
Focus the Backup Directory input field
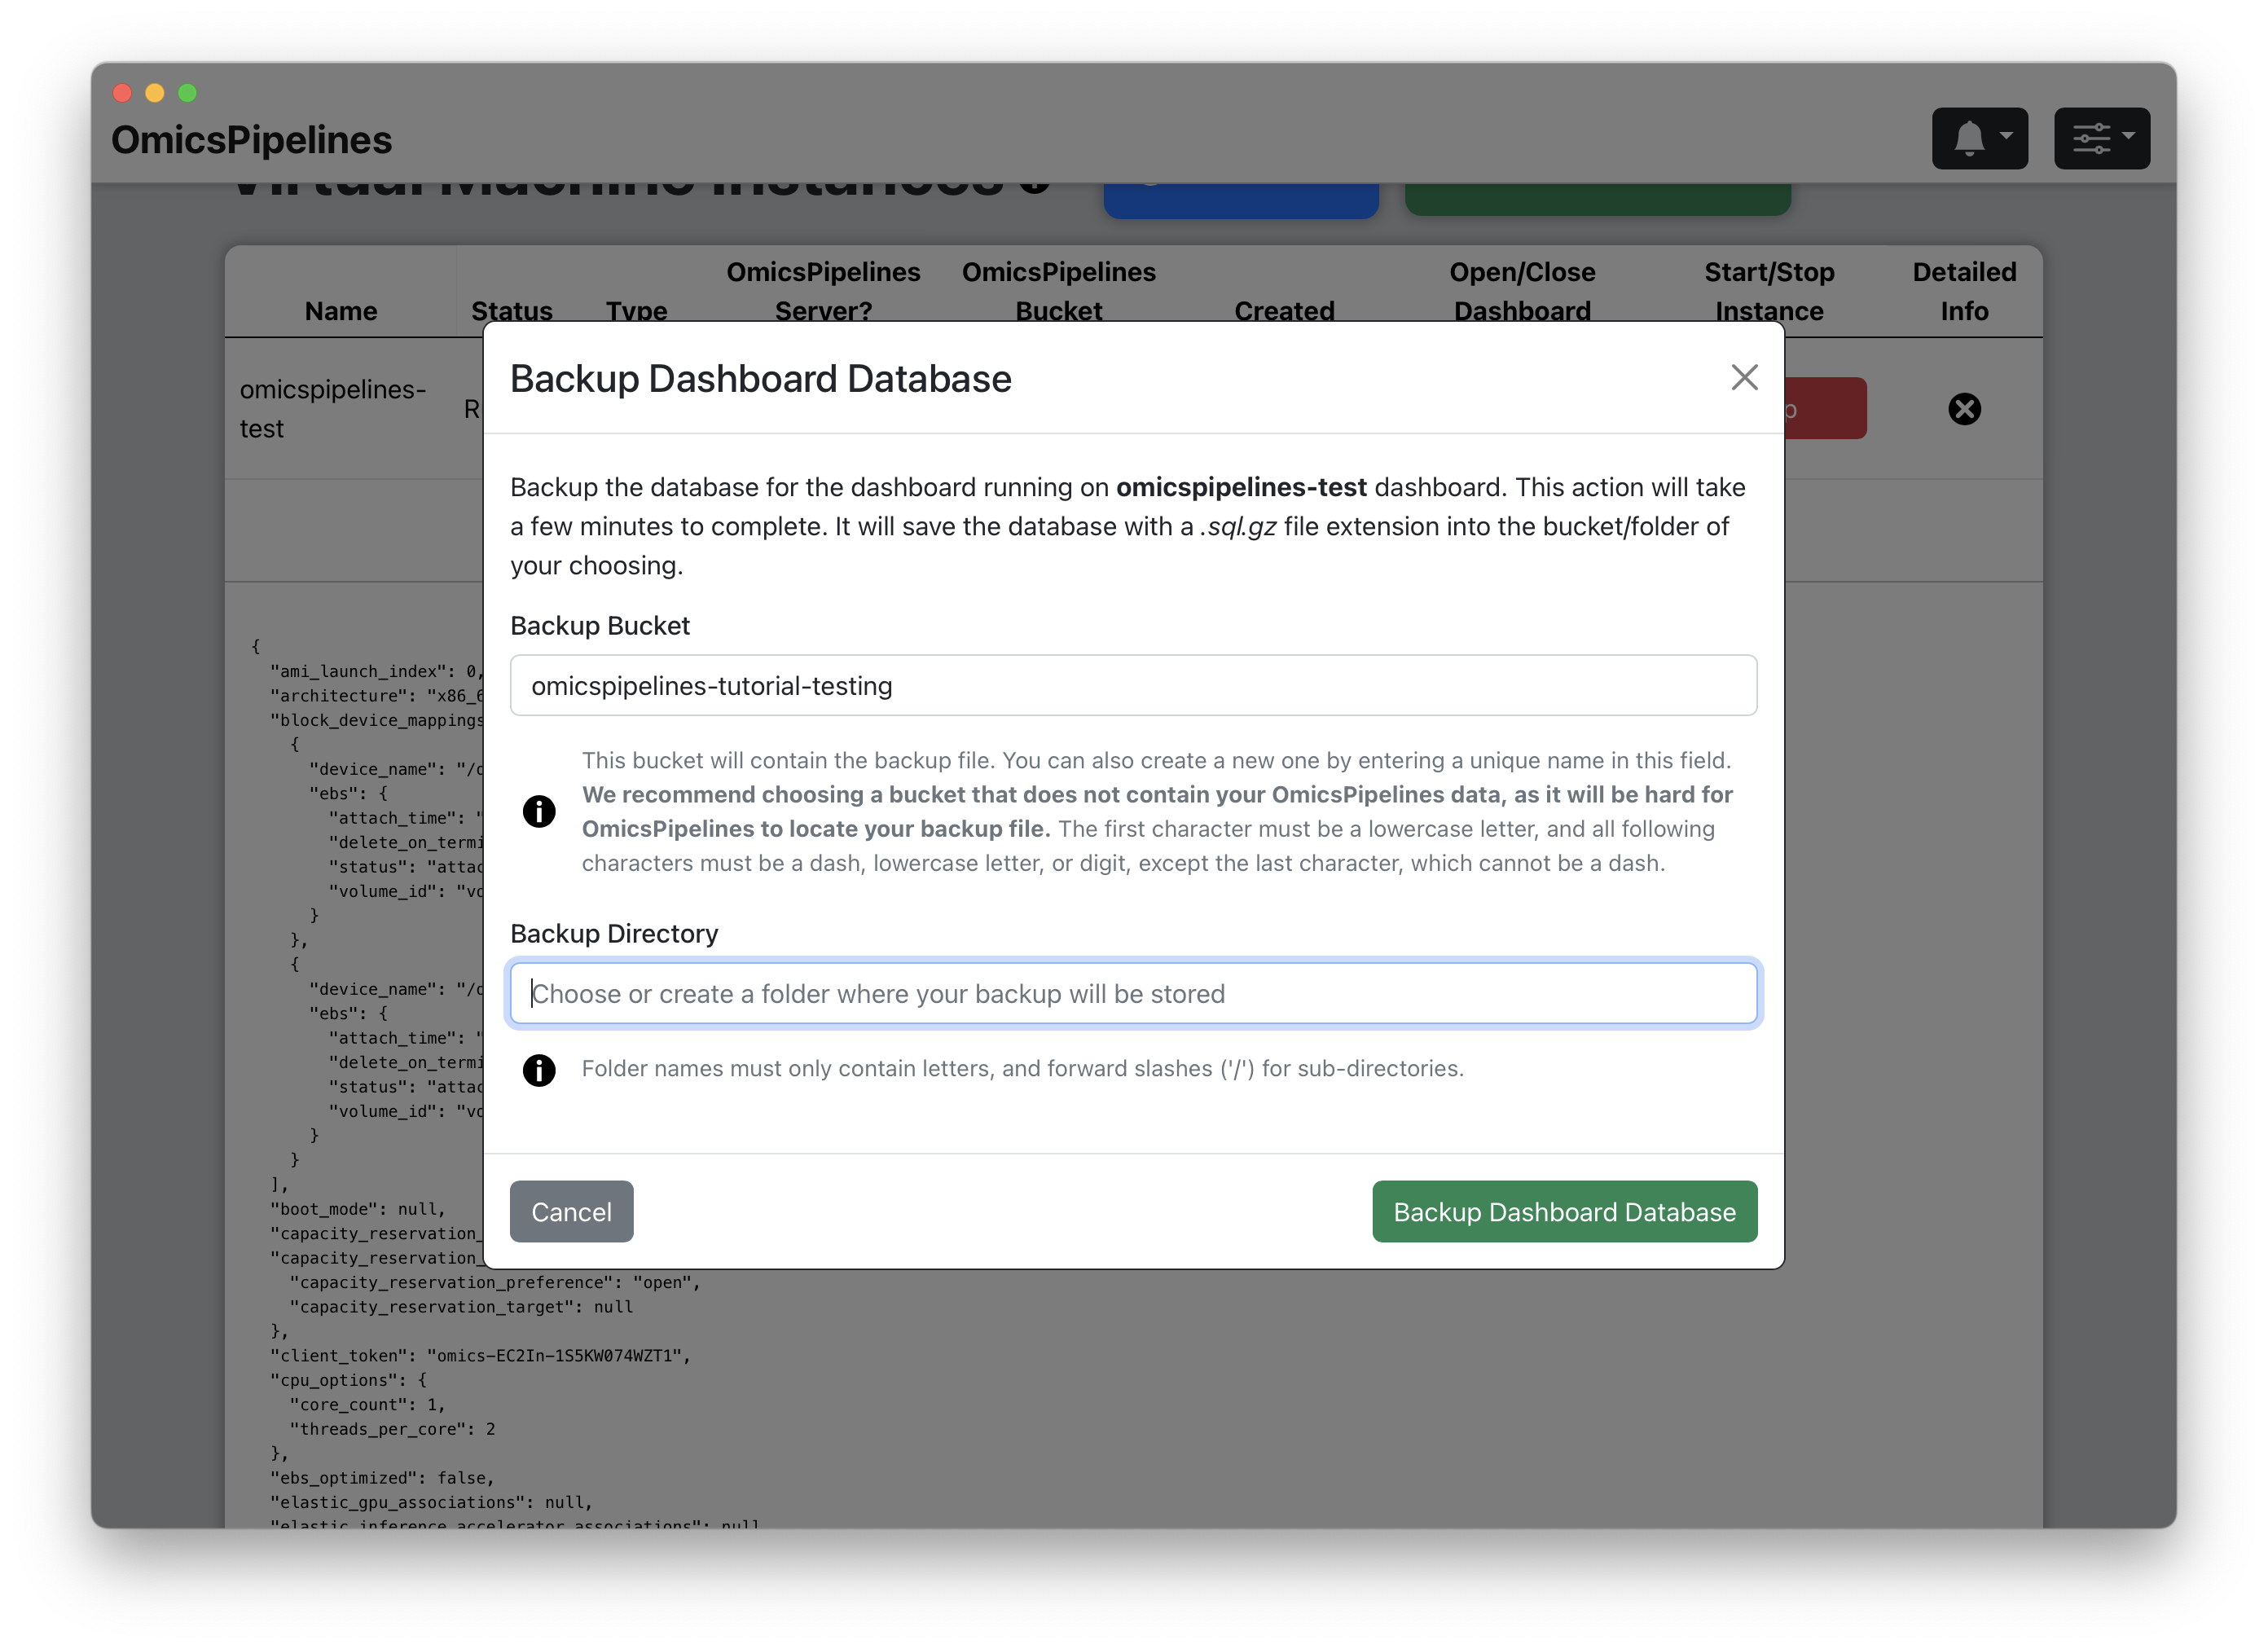pos(1133,993)
